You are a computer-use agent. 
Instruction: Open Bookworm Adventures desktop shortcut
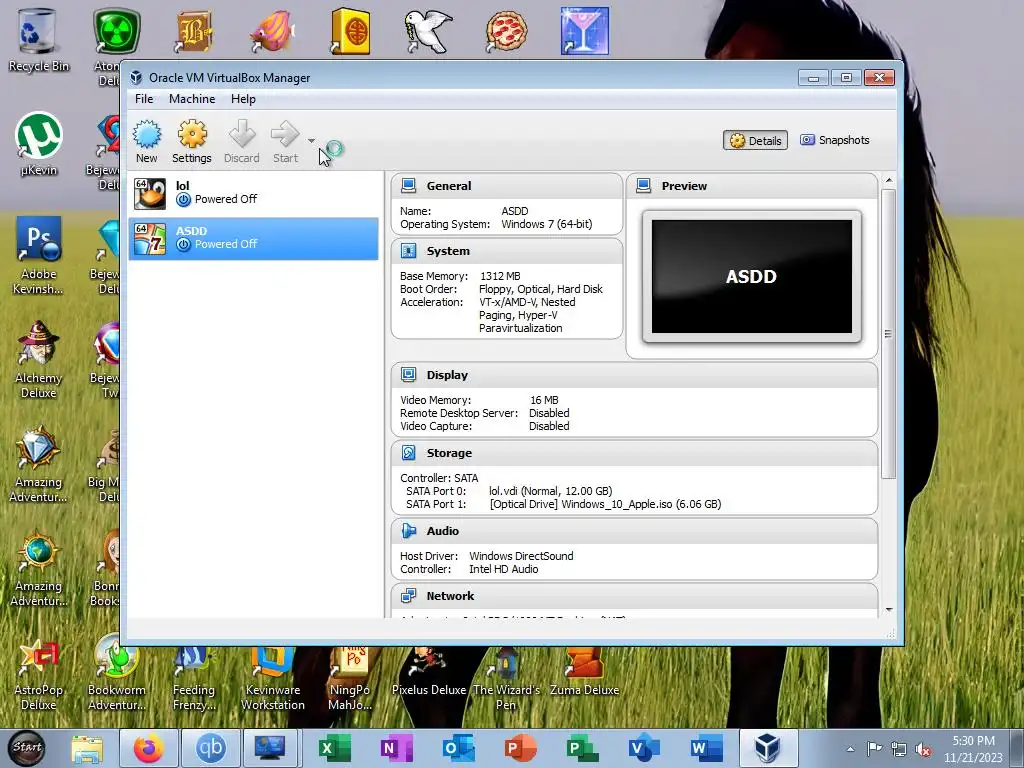(x=116, y=673)
